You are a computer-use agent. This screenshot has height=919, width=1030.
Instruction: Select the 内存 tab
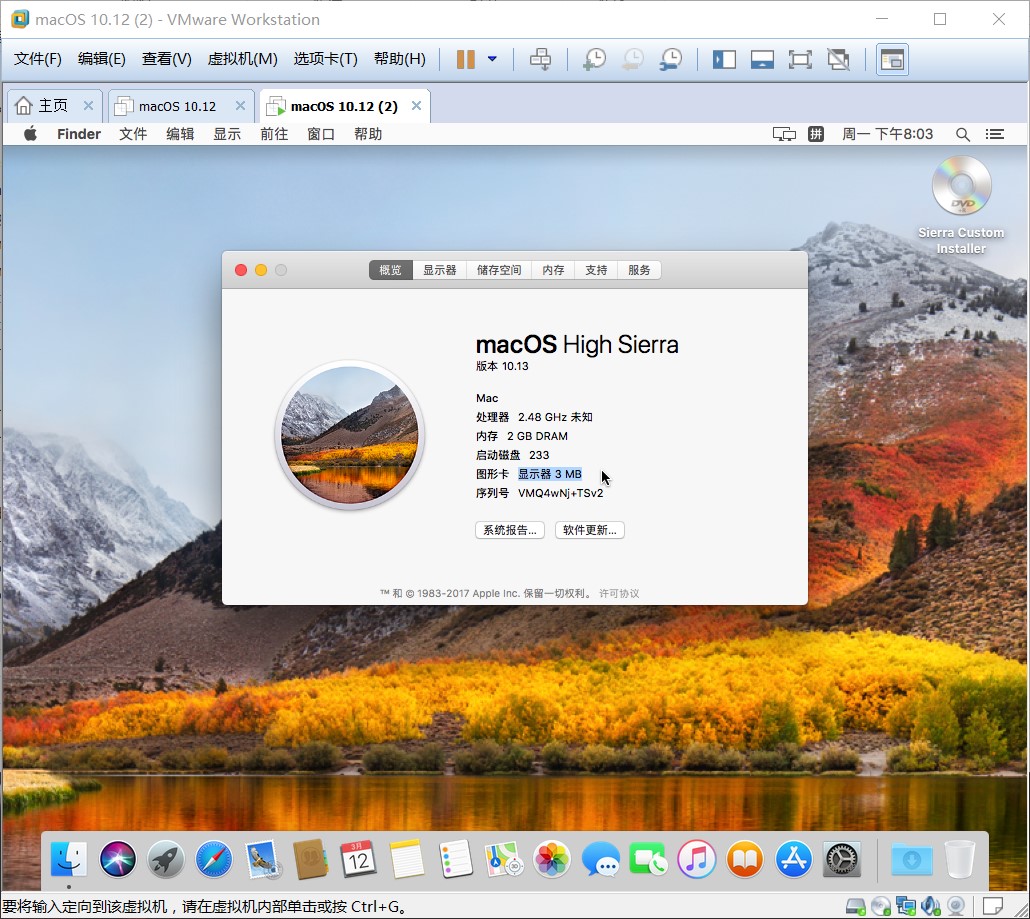click(553, 270)
